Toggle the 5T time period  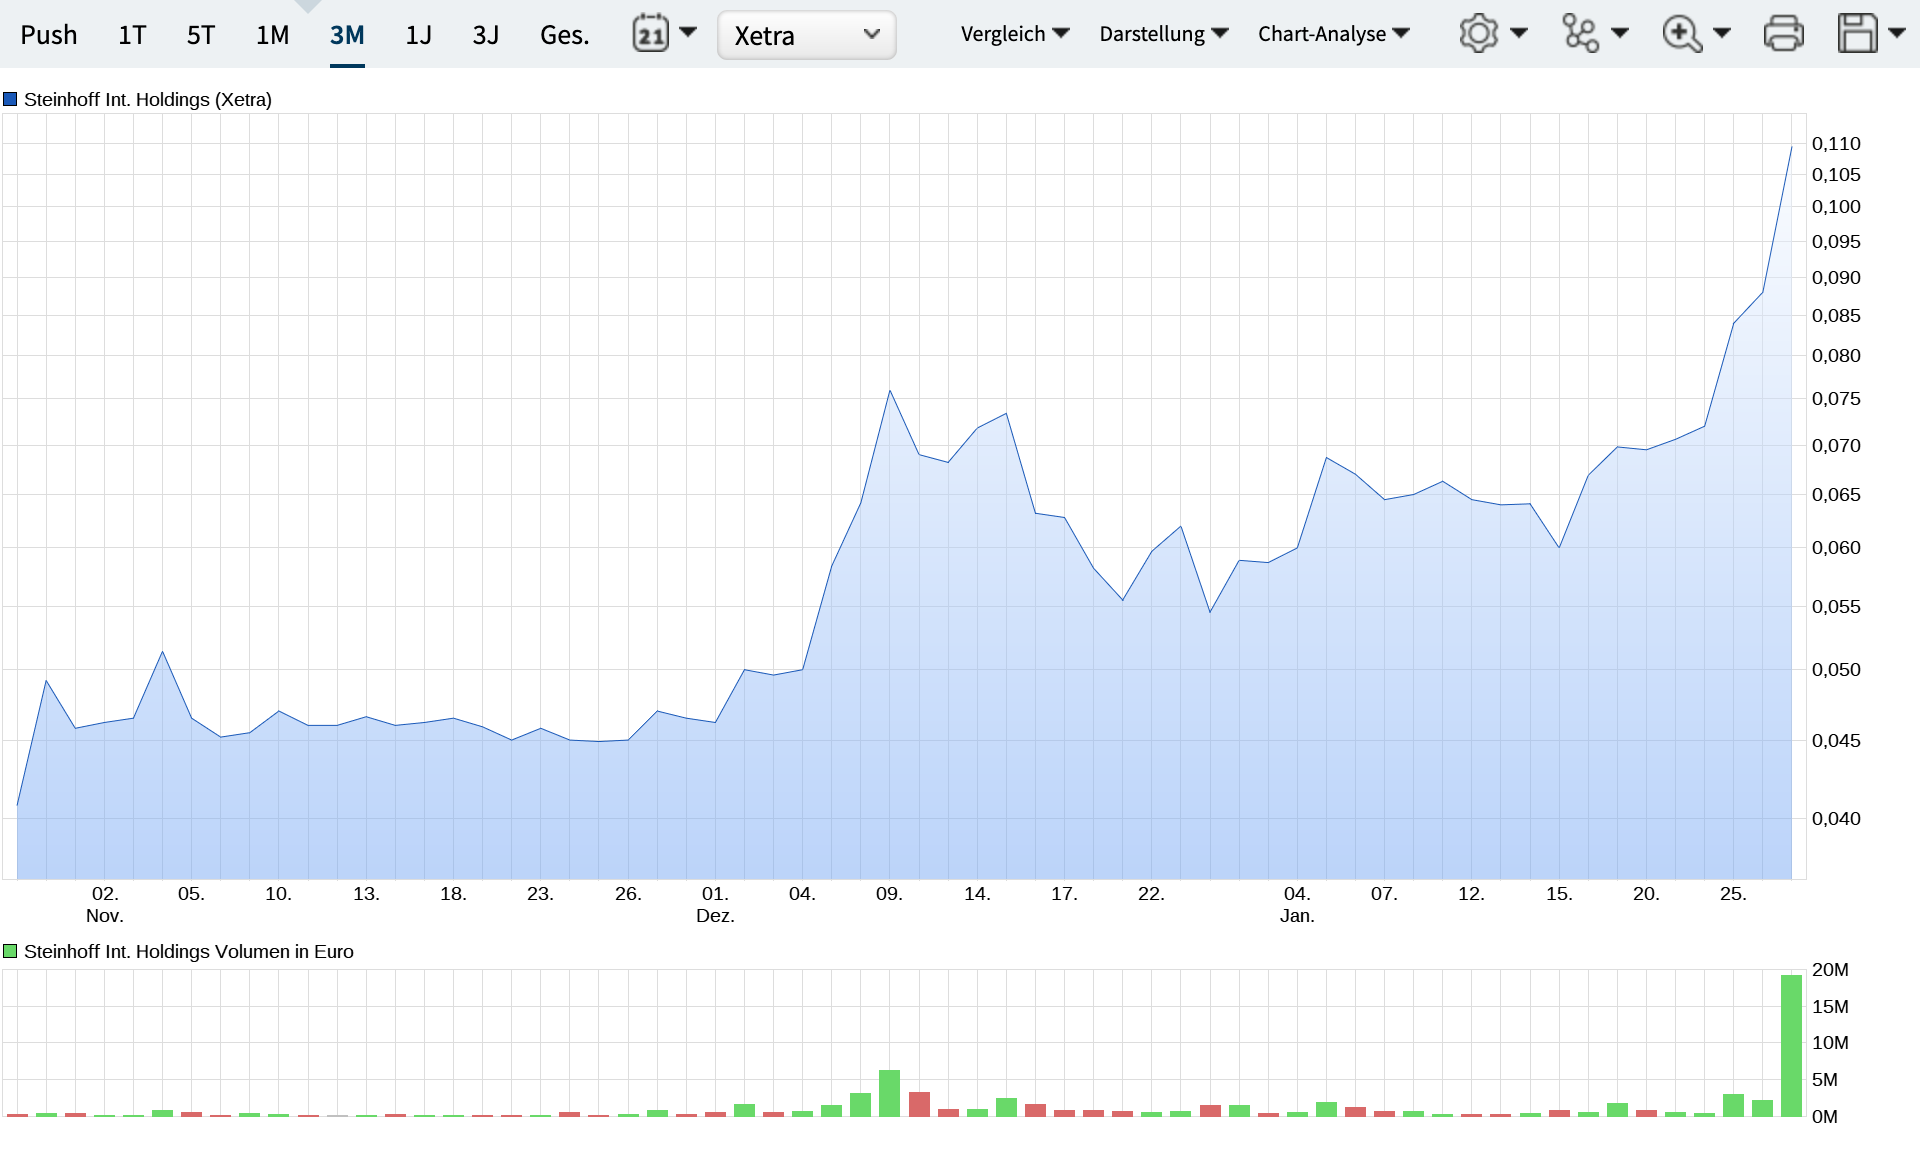pyautogui.click(x=199, y=33)
